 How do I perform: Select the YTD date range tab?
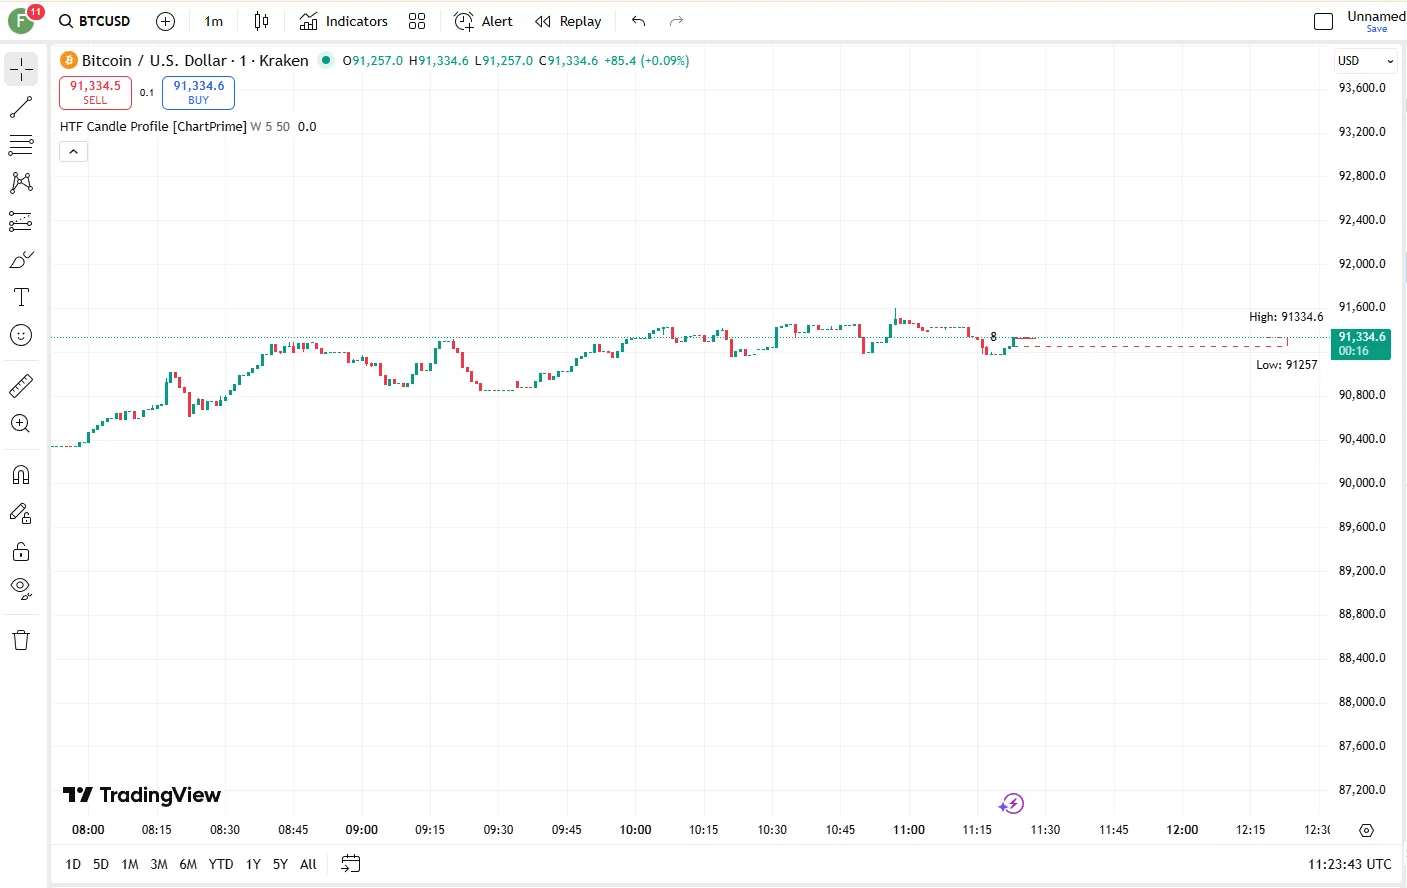221,864
